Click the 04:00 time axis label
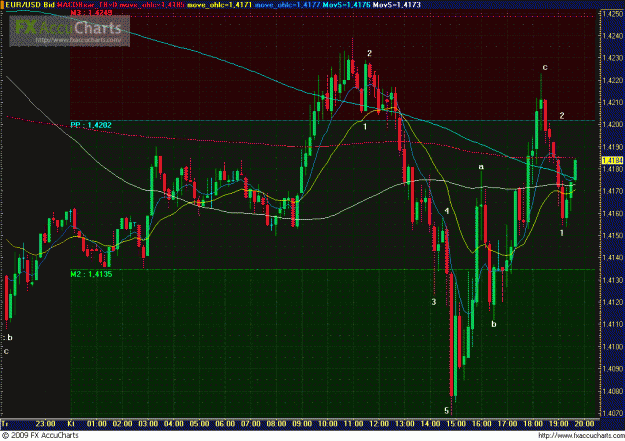The width and height of the screenshot is (625, 441). (174, 423)
